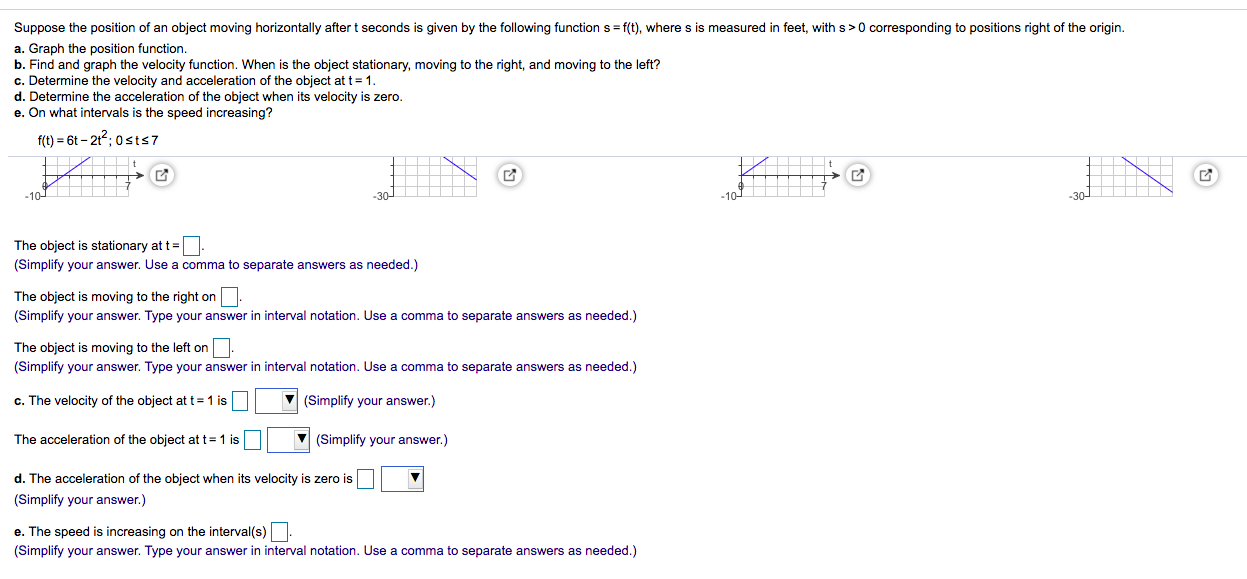Click the acceleration answer box in part d

coord(364,478)
